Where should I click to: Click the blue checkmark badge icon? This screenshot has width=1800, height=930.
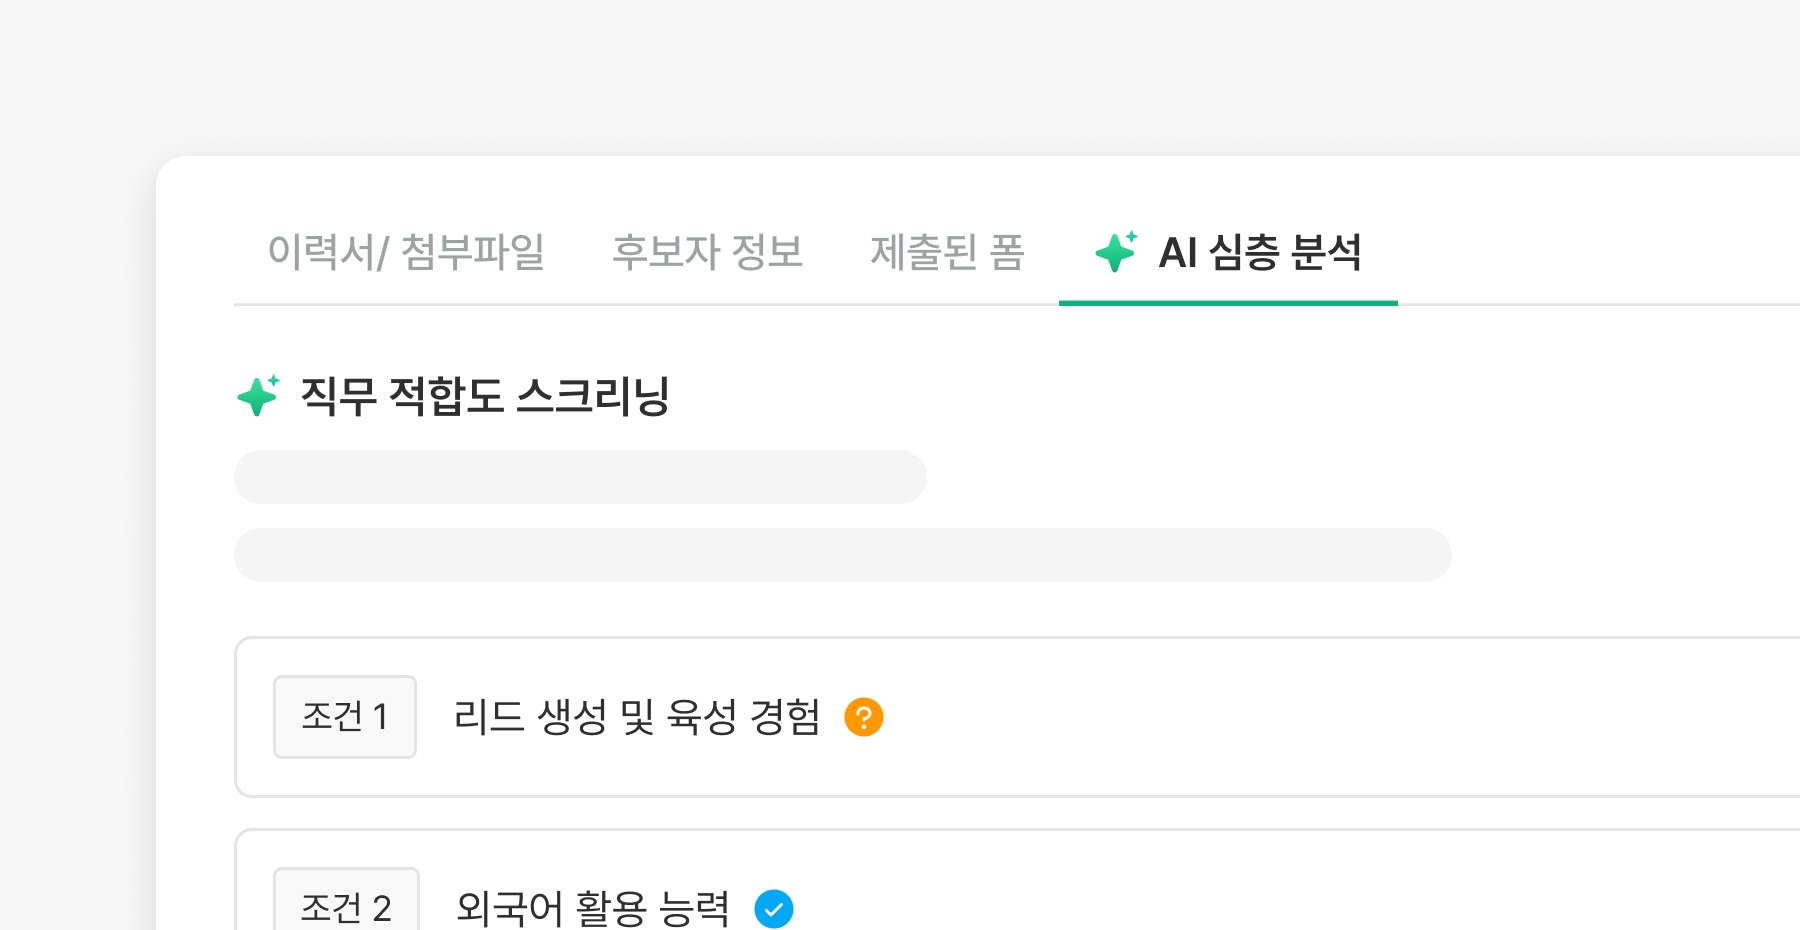(x=773, y=909)
